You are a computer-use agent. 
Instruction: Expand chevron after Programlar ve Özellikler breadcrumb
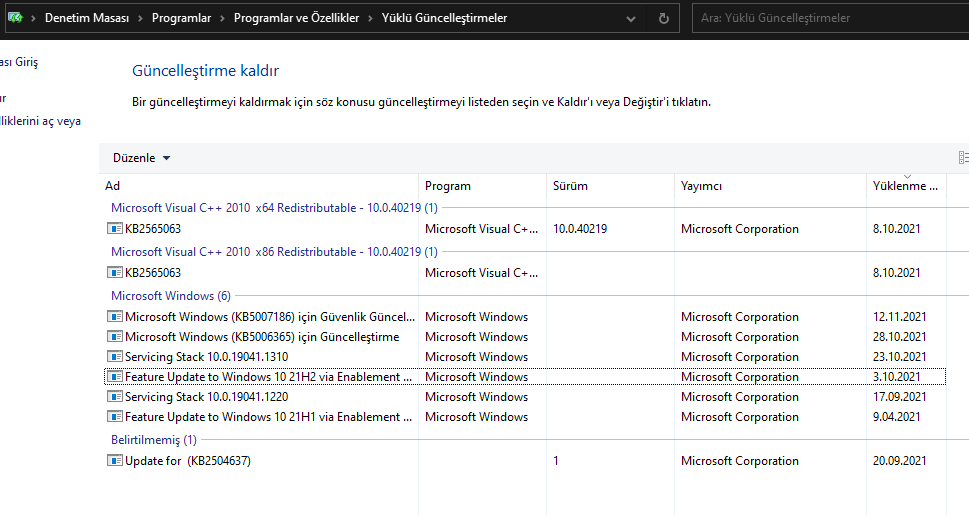point(371,19)
